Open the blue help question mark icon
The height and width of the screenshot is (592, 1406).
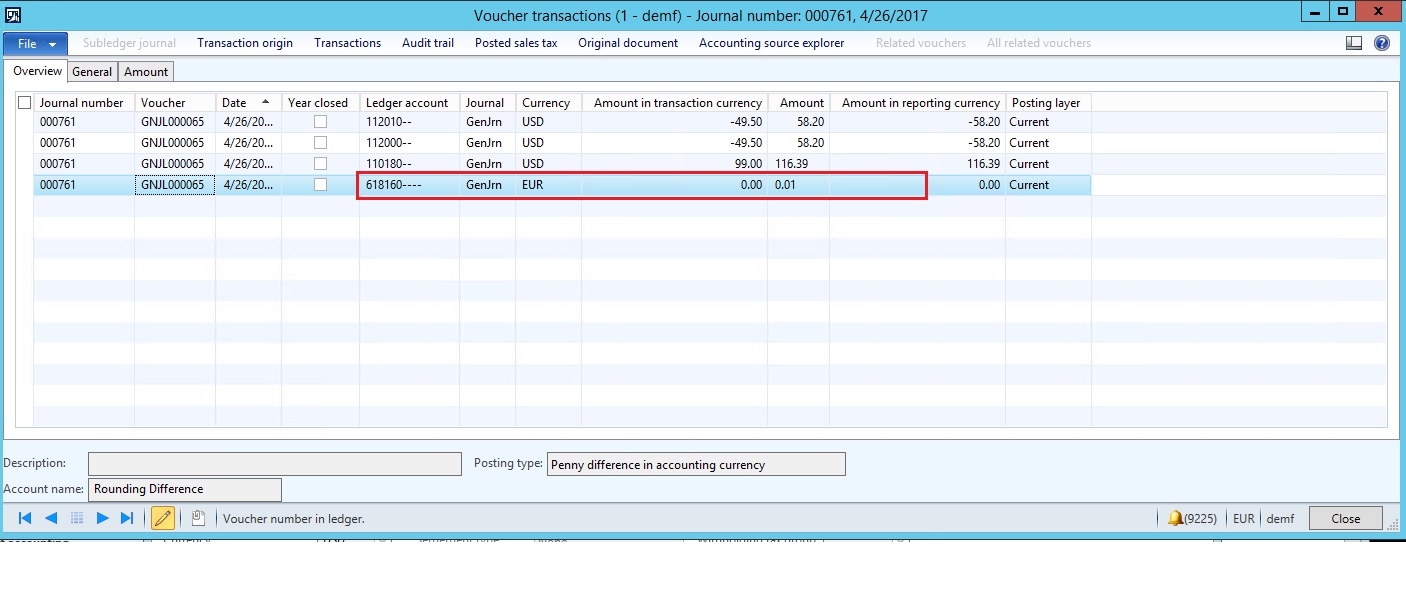[1382, 43]
